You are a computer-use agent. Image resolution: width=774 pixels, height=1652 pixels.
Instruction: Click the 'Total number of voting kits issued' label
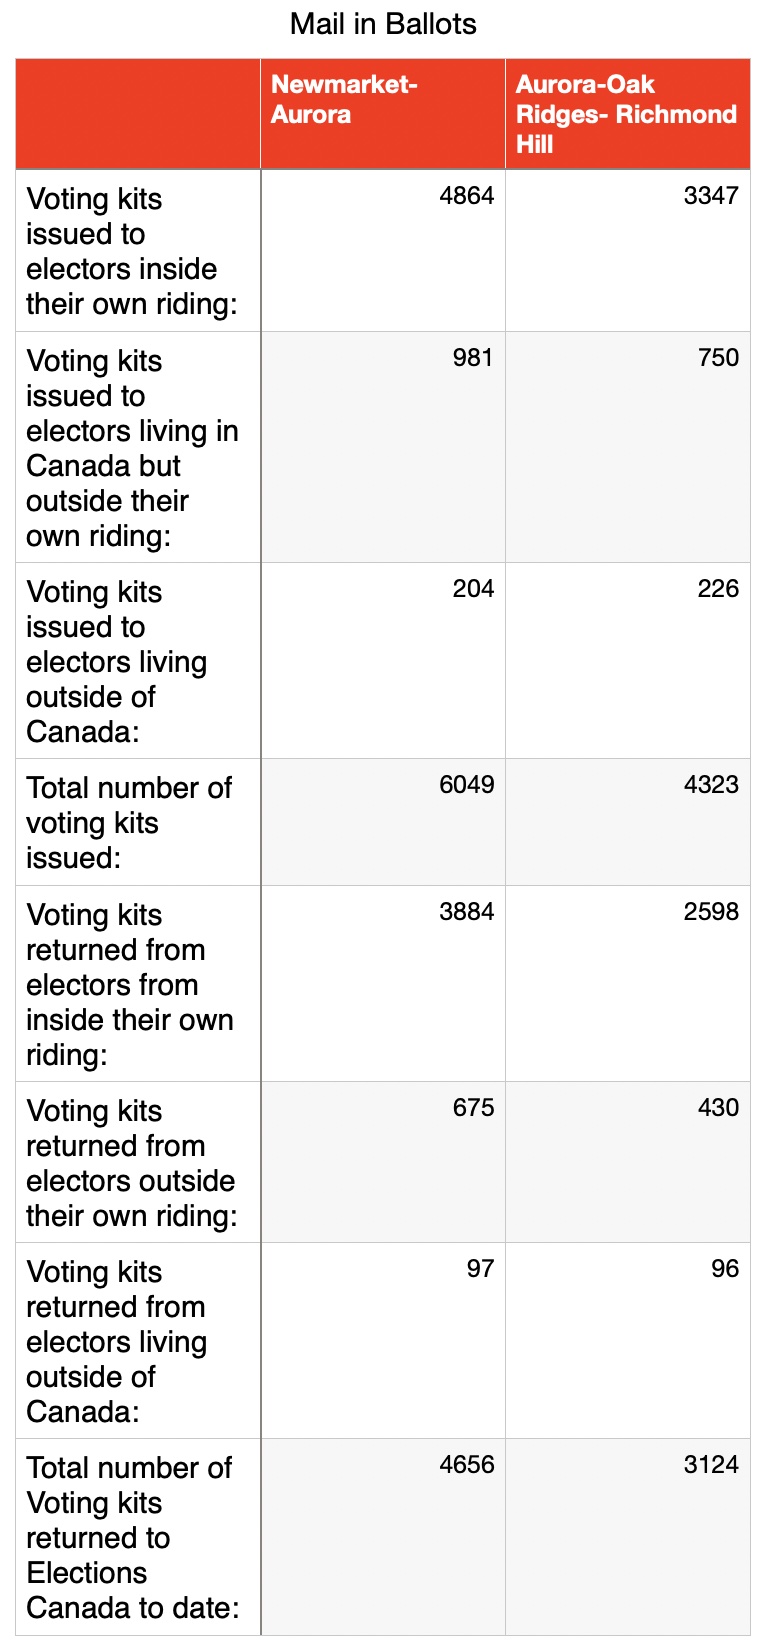pos(129,823)
